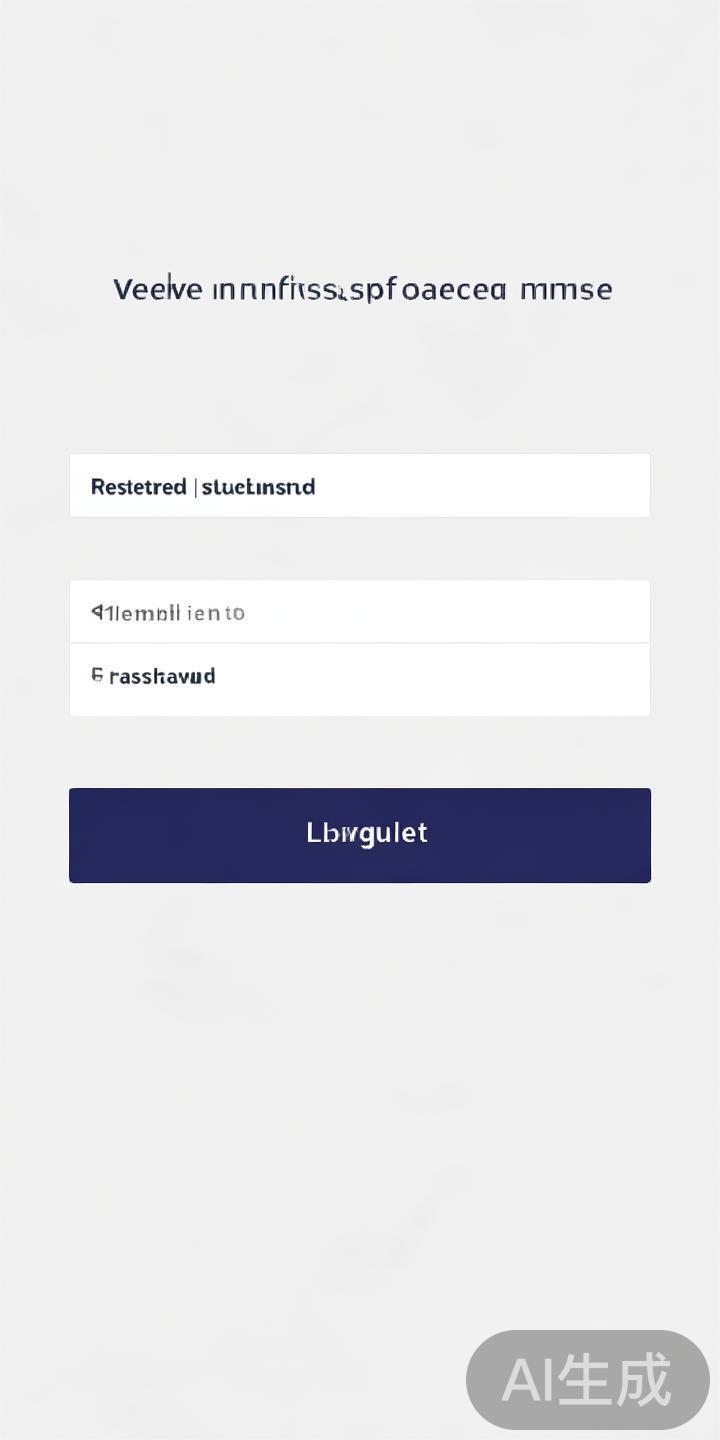This screenshot has width=720, height=1440.
Task: Click the "mmse" word in the heading
Action: point(566,290)
